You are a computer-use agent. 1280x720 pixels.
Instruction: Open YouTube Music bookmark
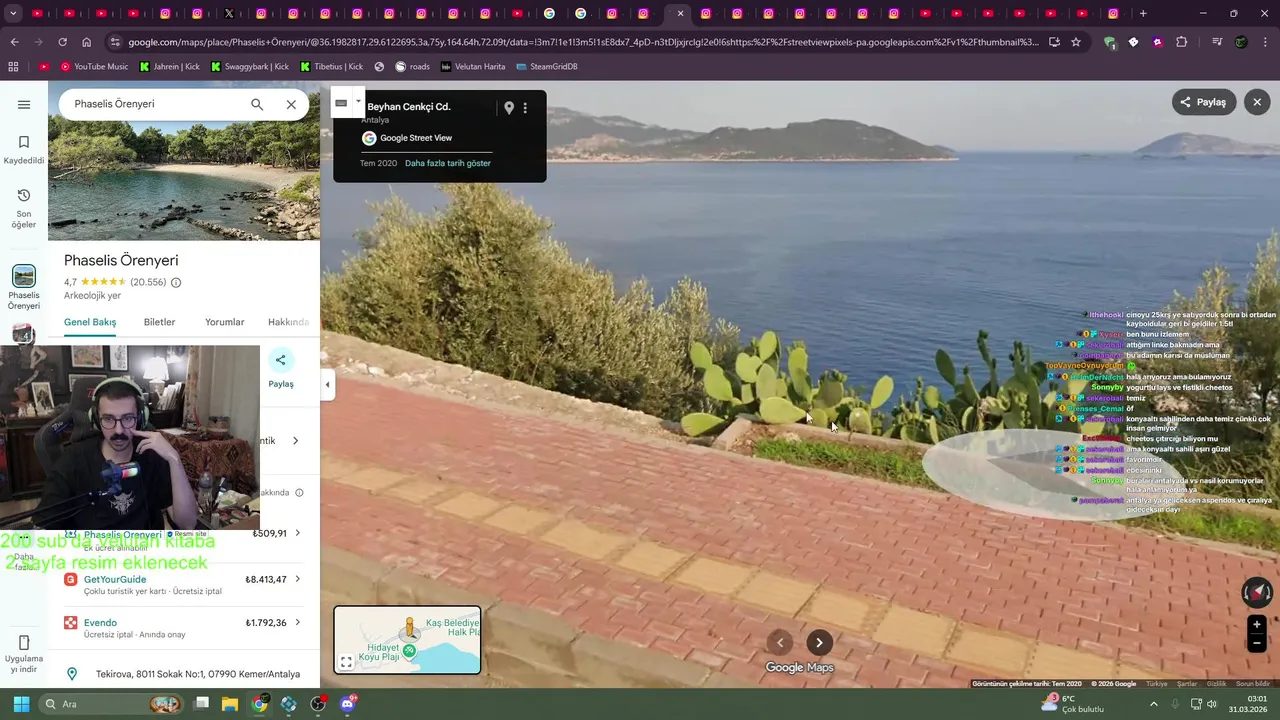pos(94,66)
